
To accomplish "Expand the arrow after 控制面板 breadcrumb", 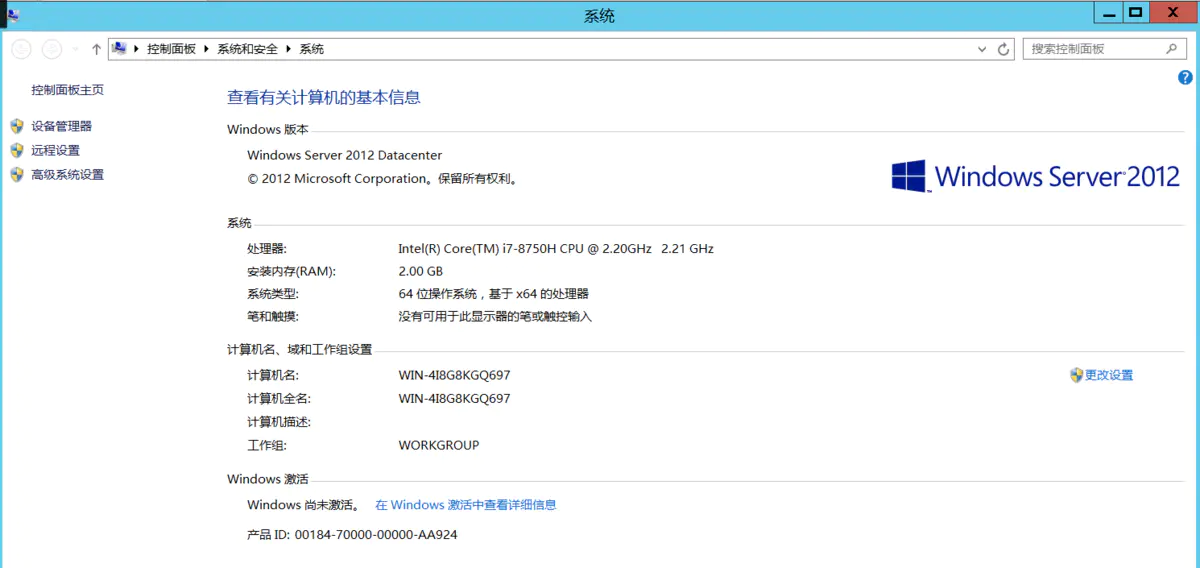I will [x=207, y=48].
